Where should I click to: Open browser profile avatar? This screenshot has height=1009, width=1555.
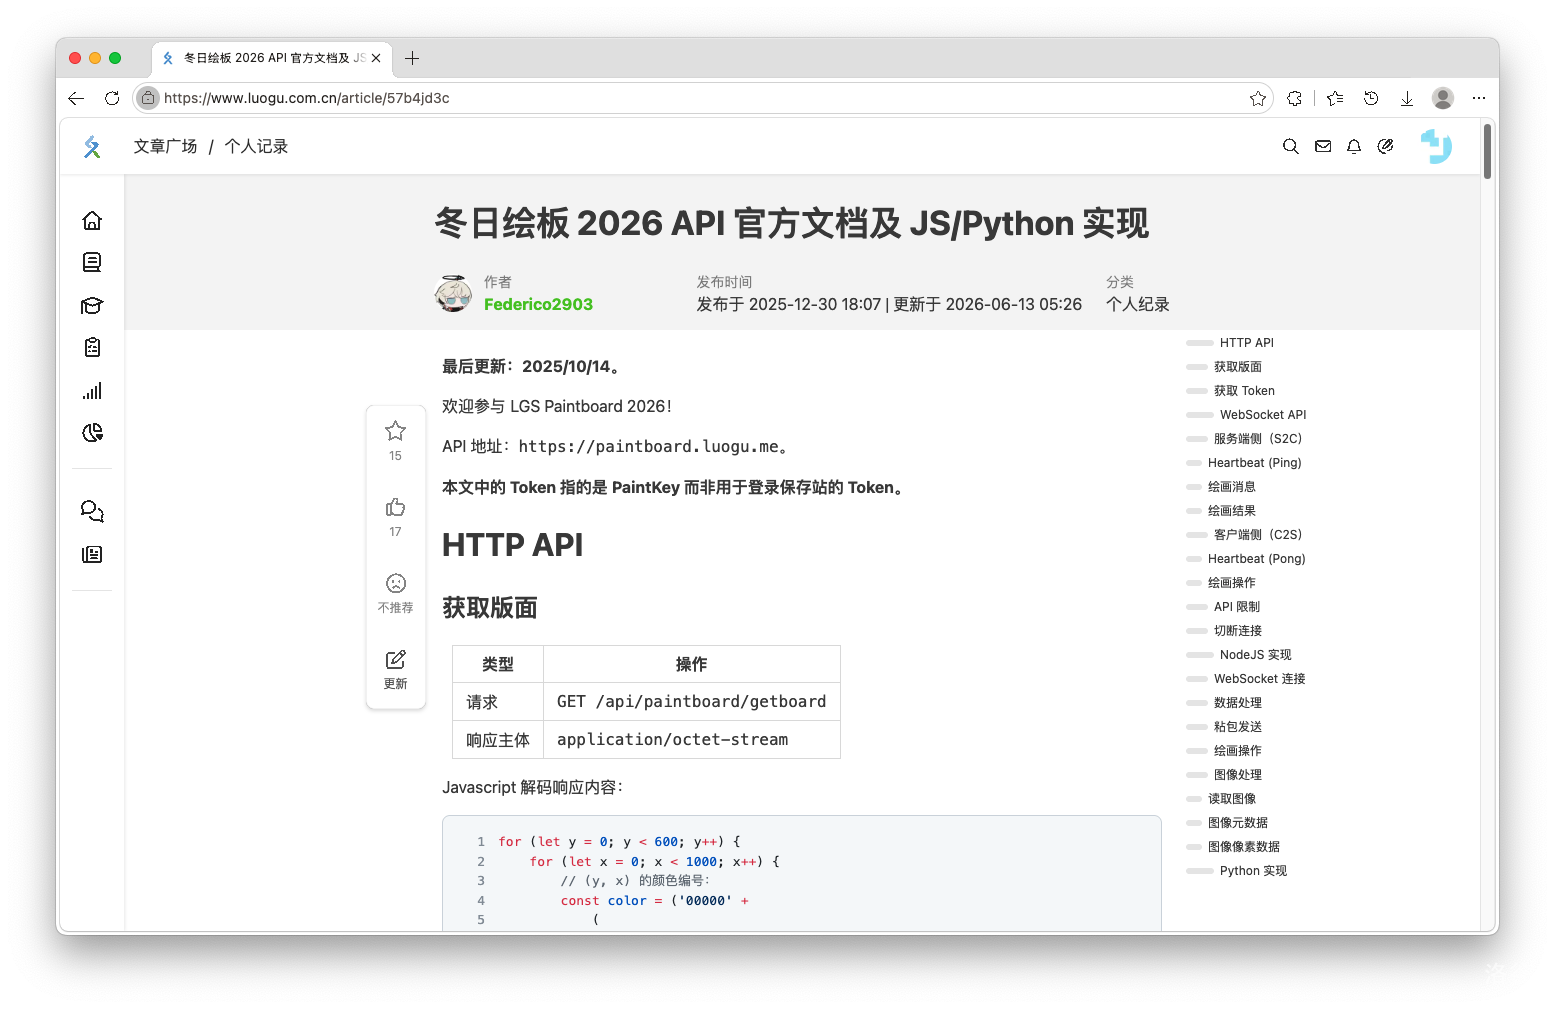[1443, 98]
